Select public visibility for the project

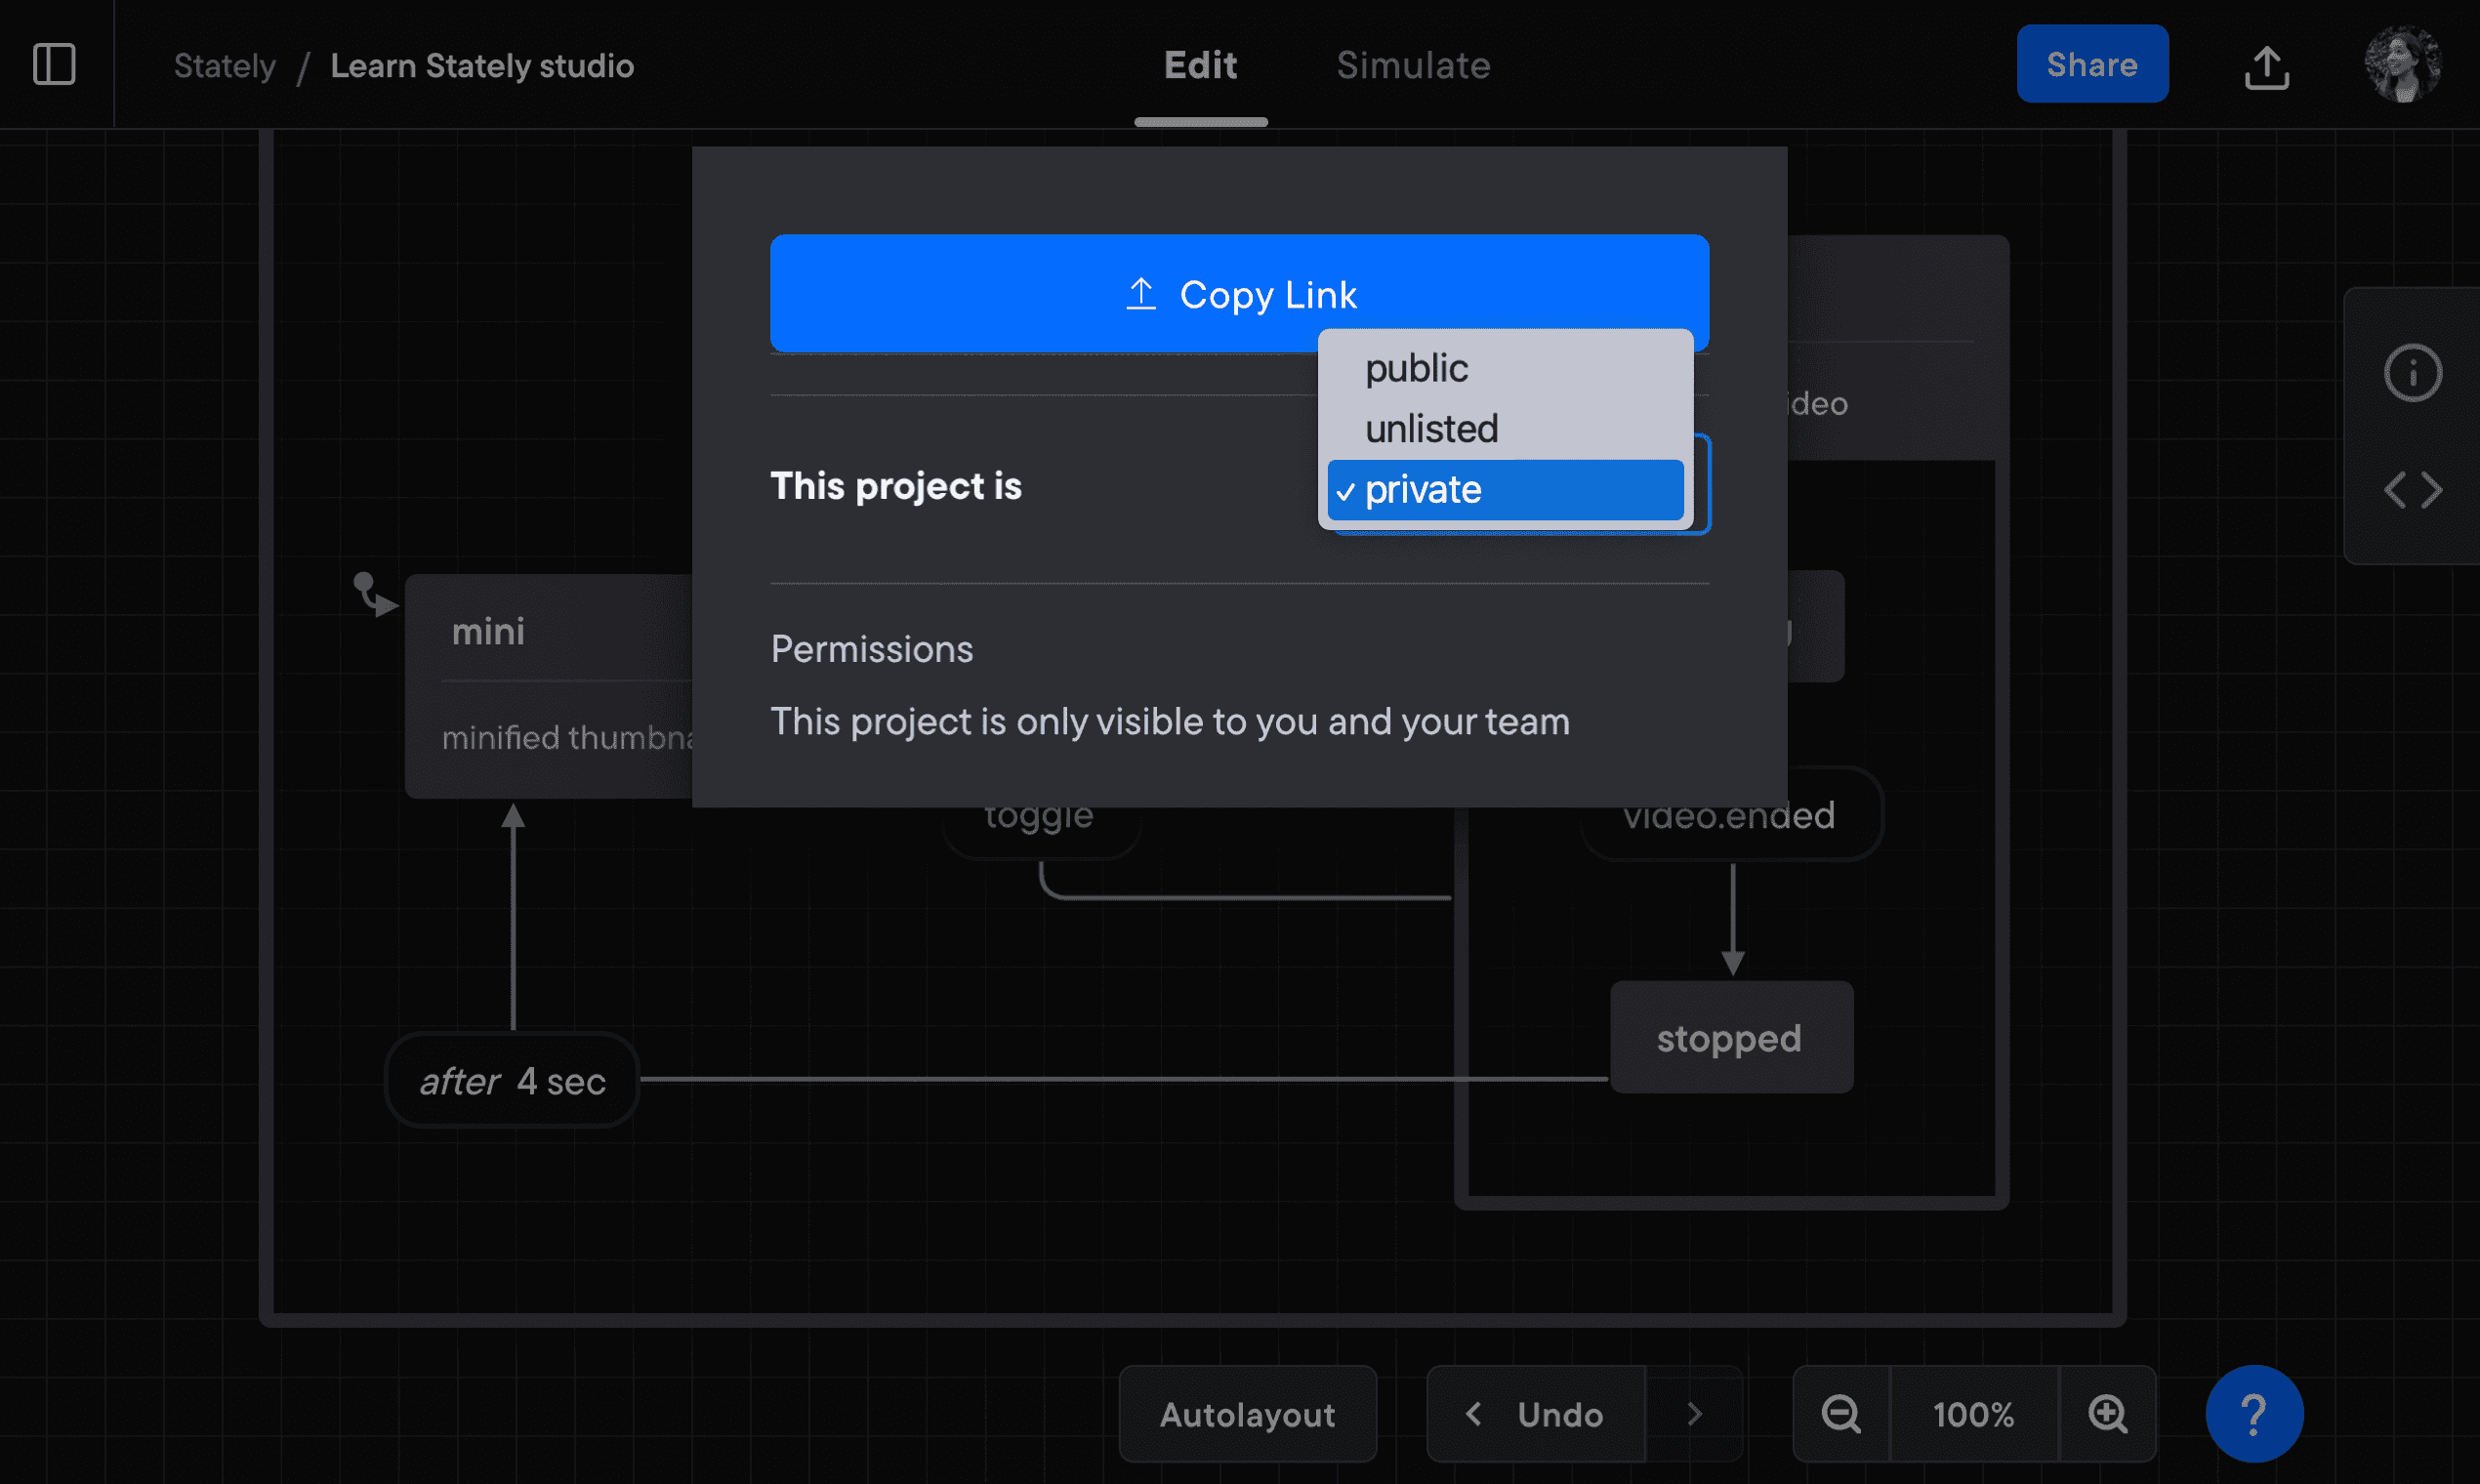coord(1417,368)
